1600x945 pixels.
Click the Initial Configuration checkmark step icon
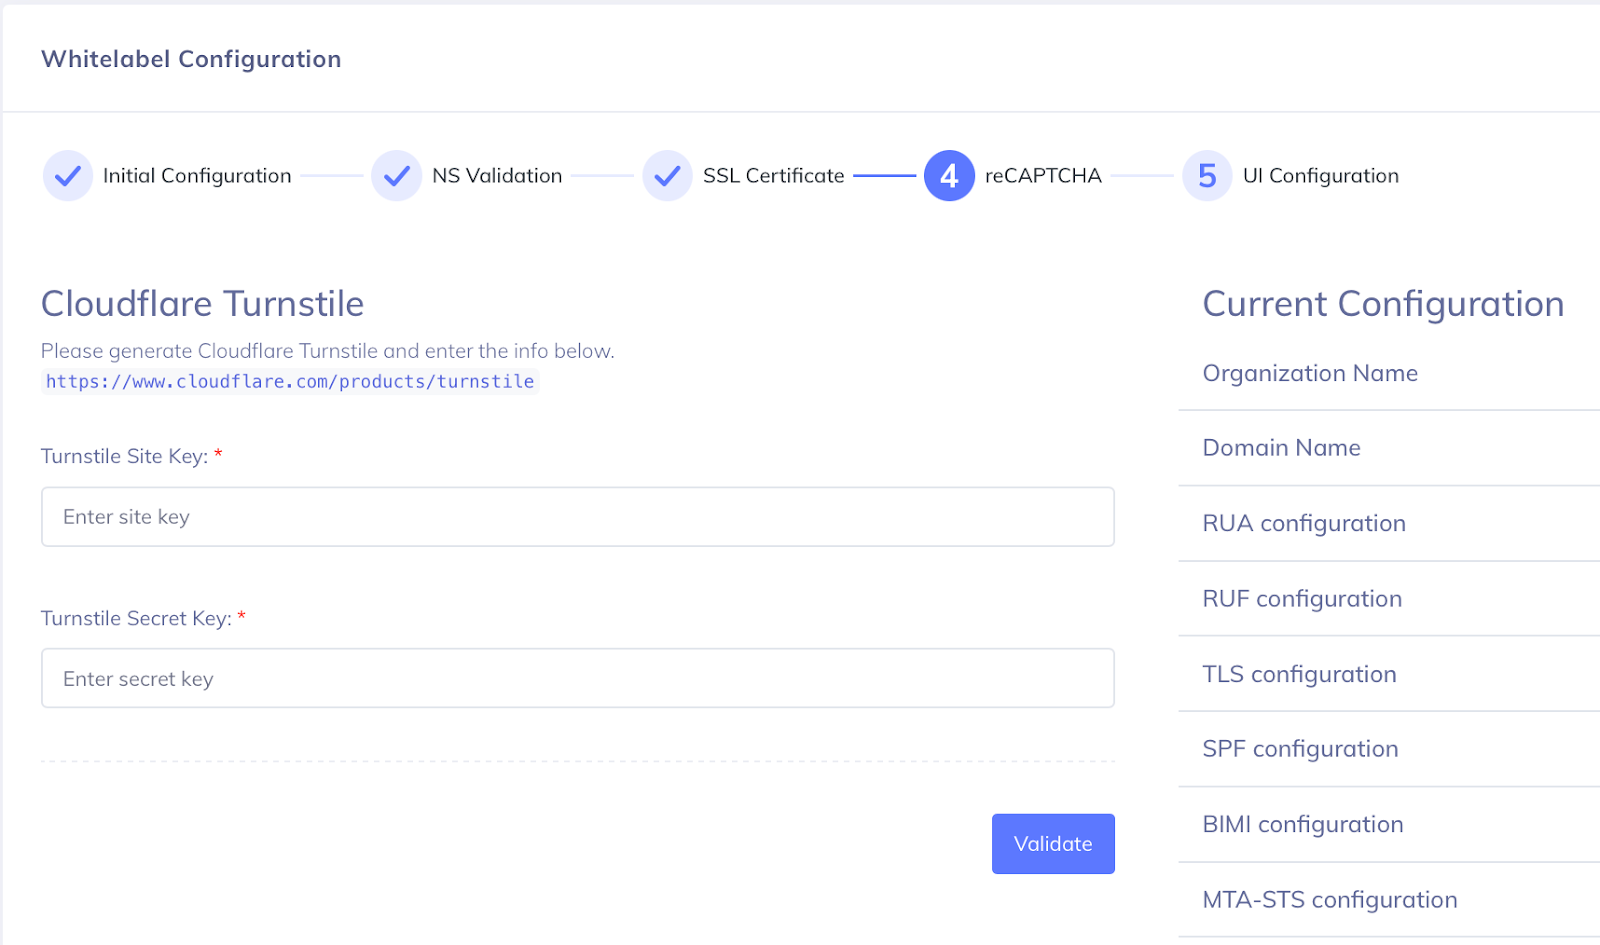pos(68,176)
